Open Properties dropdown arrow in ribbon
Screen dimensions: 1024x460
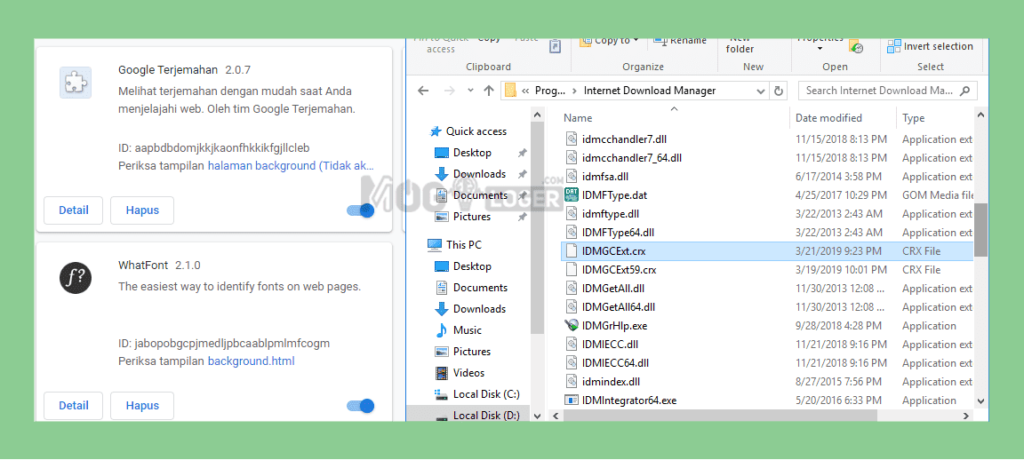(820, 49)
